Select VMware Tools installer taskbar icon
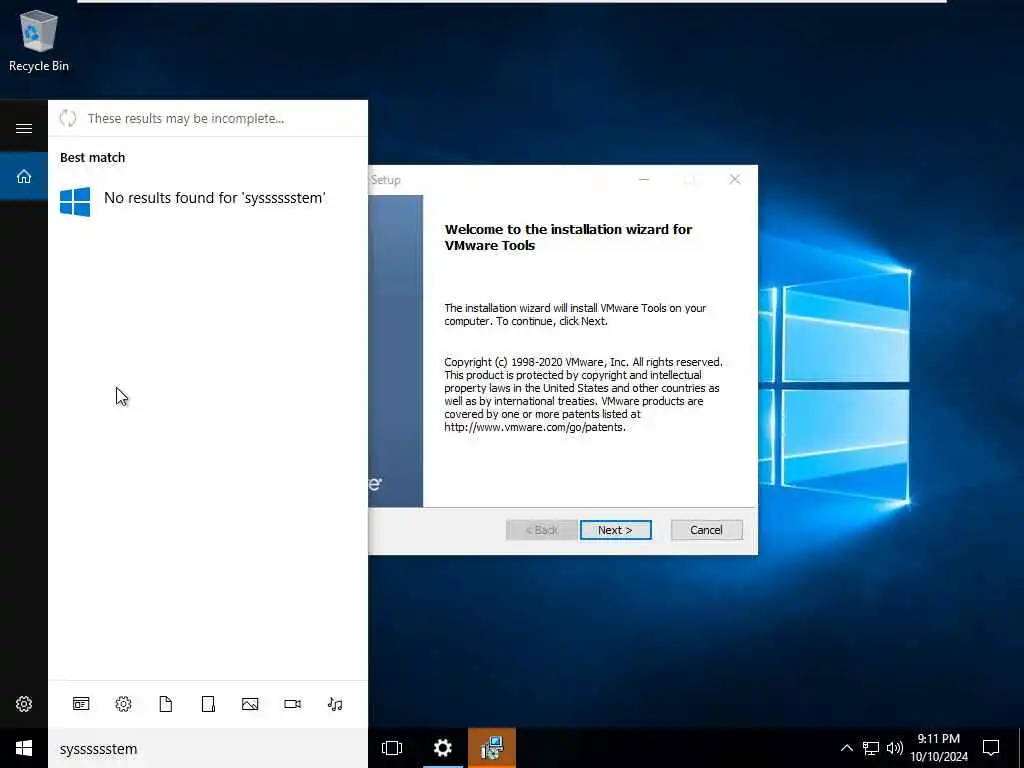The height and width of the screenshot is (768, 1024). pyautogui.click(x=492, y=748)
